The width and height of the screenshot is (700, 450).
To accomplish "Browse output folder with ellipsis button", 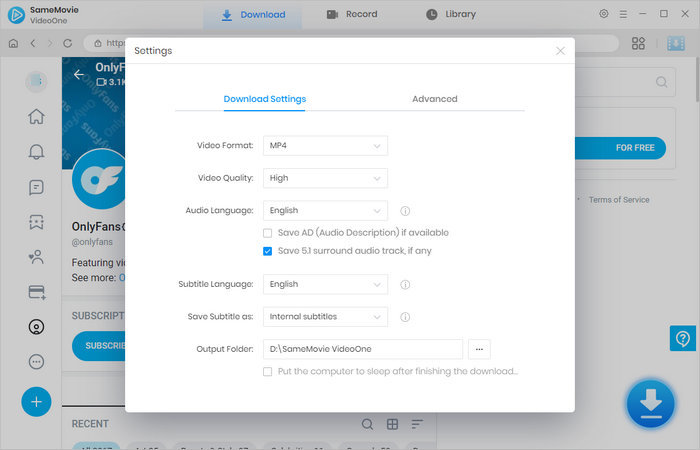I will click(x=479, y=349).
